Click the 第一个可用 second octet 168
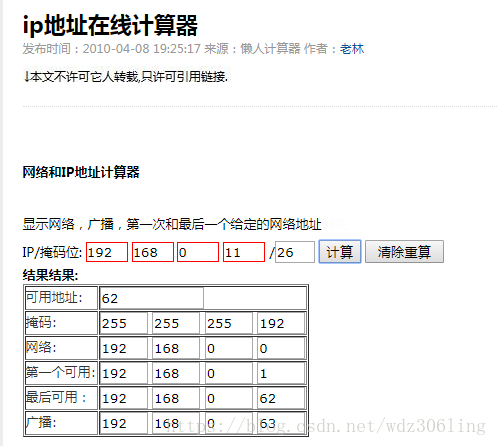The height and width of the screenshot is (446, 497). pos(176,373)
